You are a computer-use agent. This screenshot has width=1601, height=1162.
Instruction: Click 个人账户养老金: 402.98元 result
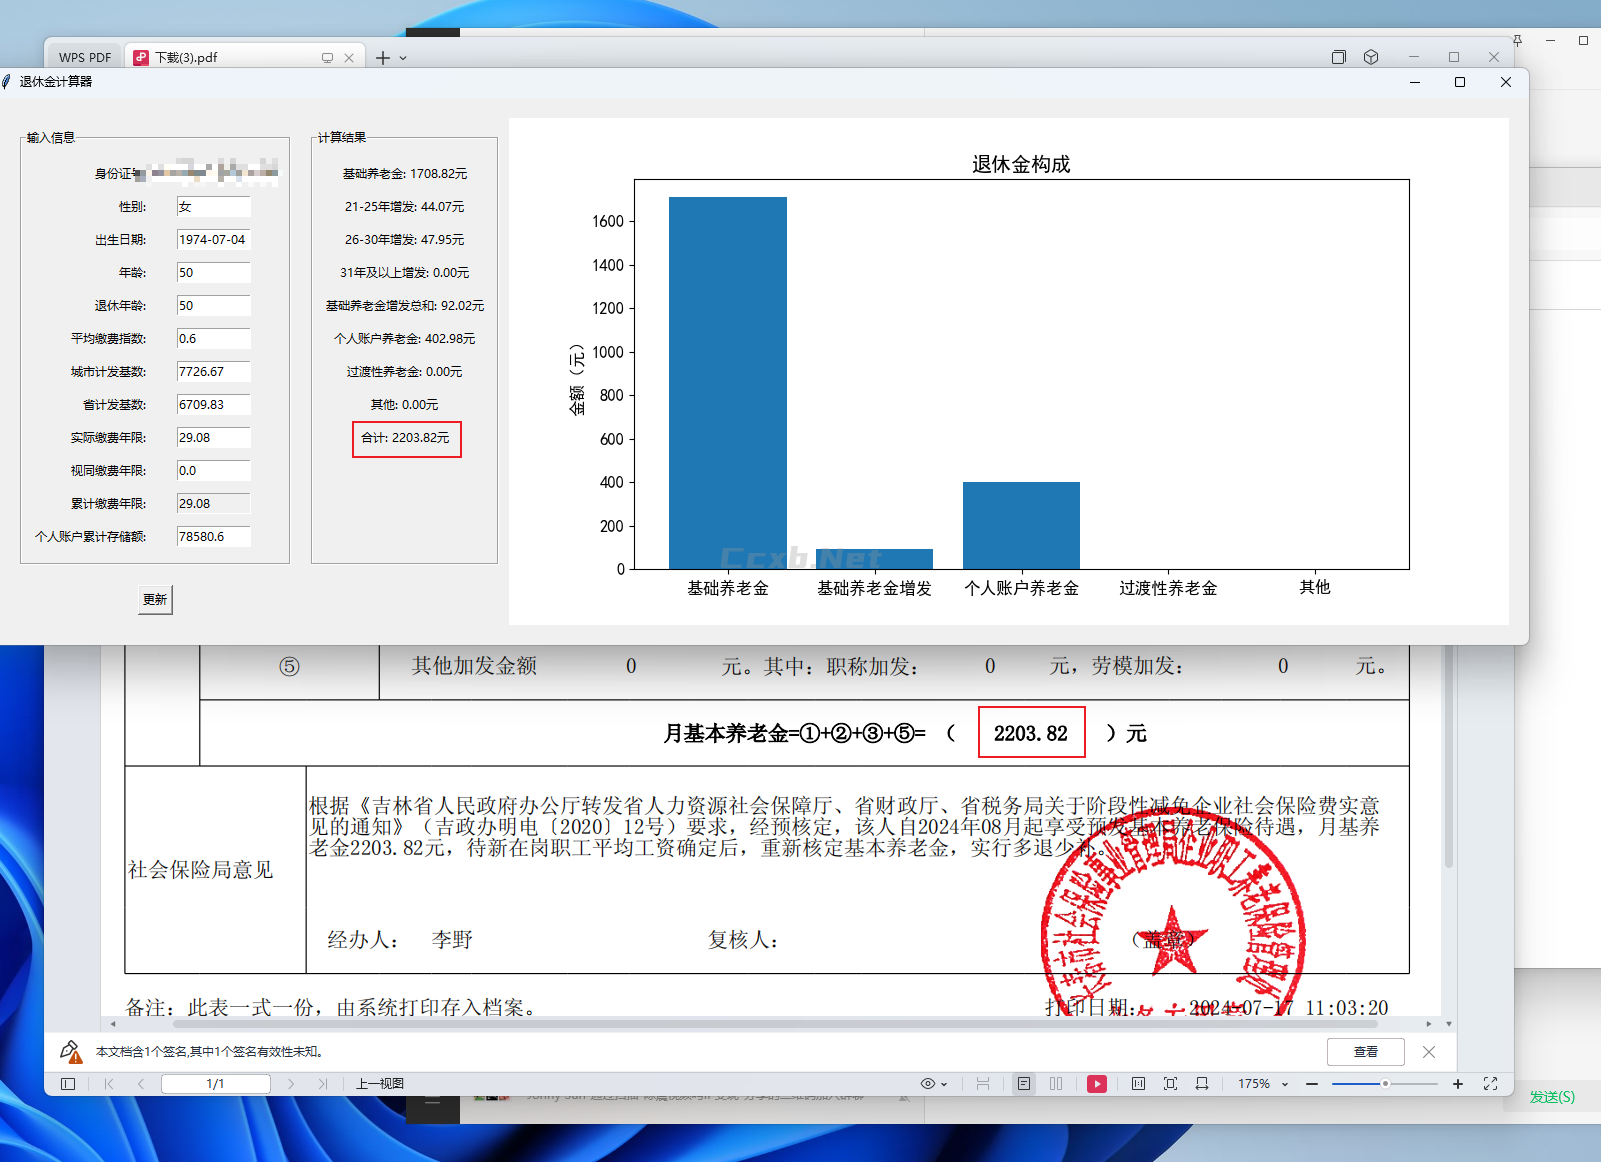405,339
